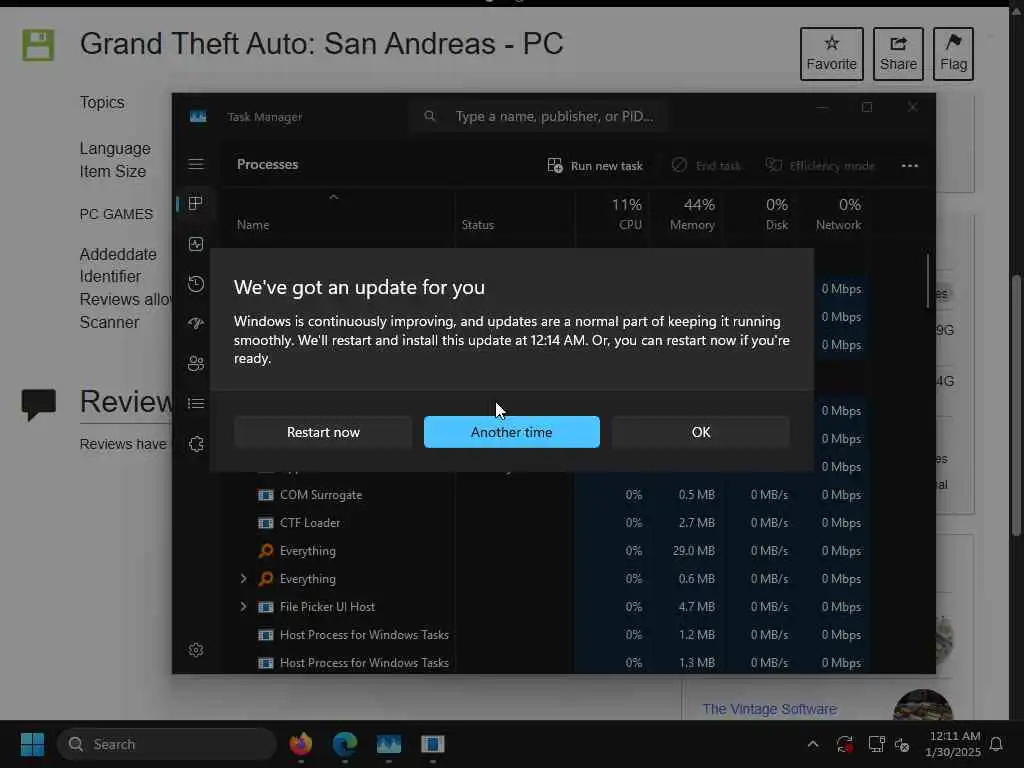The width and height of the screenshot is (1024, 768).
Task: Open Details list icon in sidebar
Action: [x=196, y=404]
